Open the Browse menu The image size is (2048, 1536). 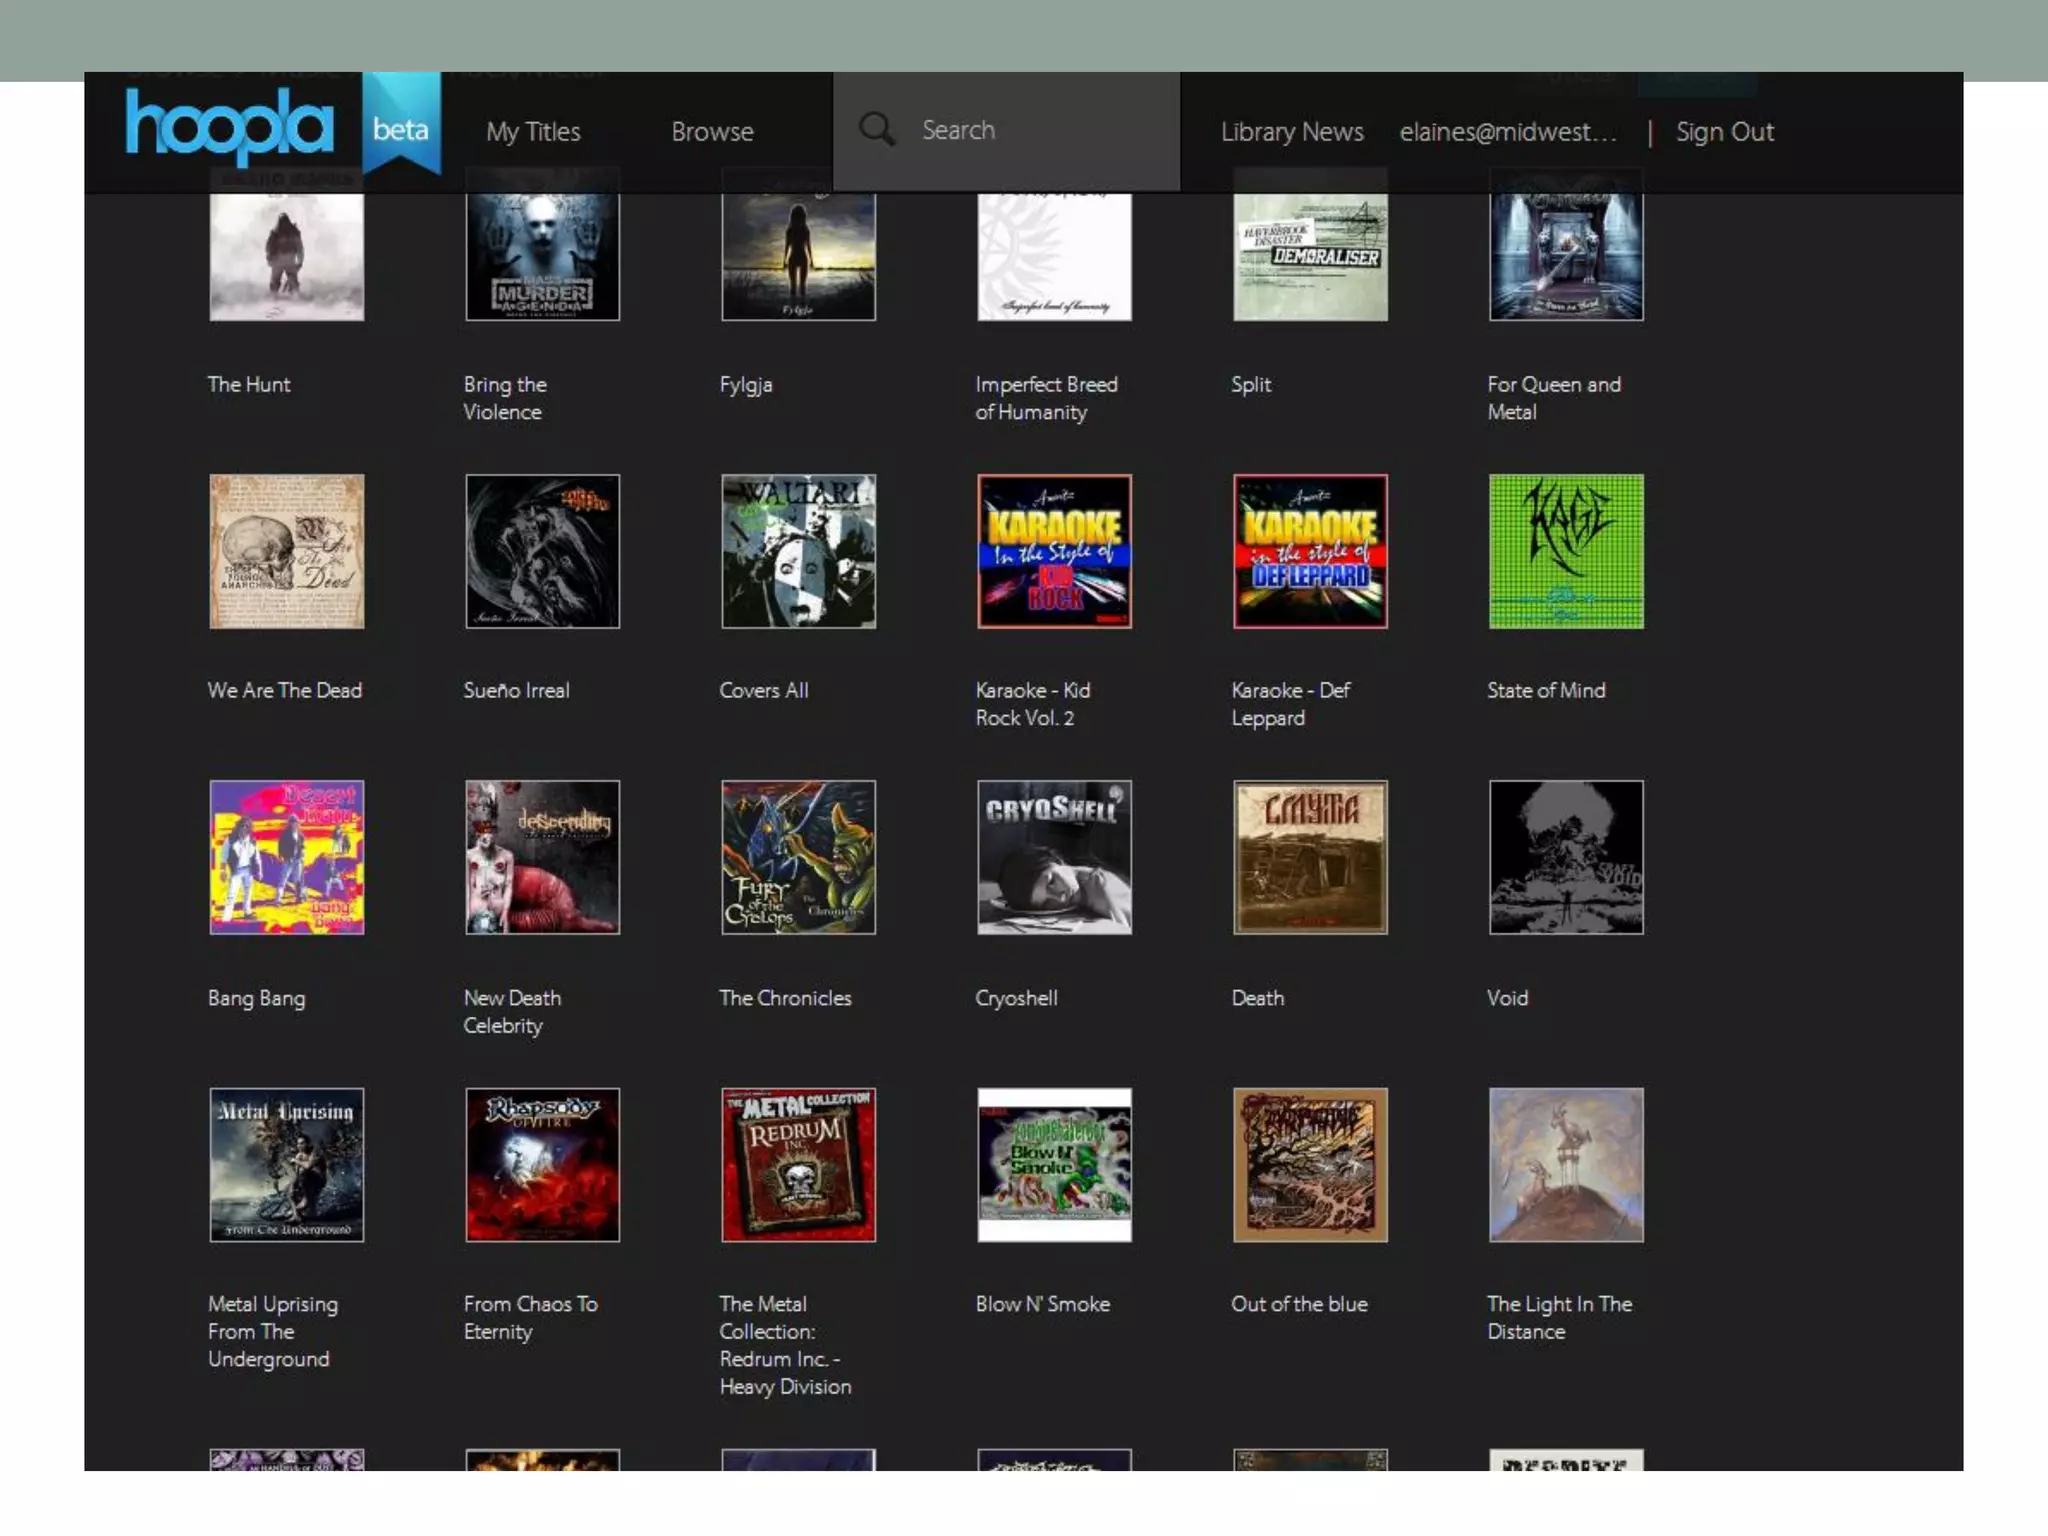coord(712,132)
